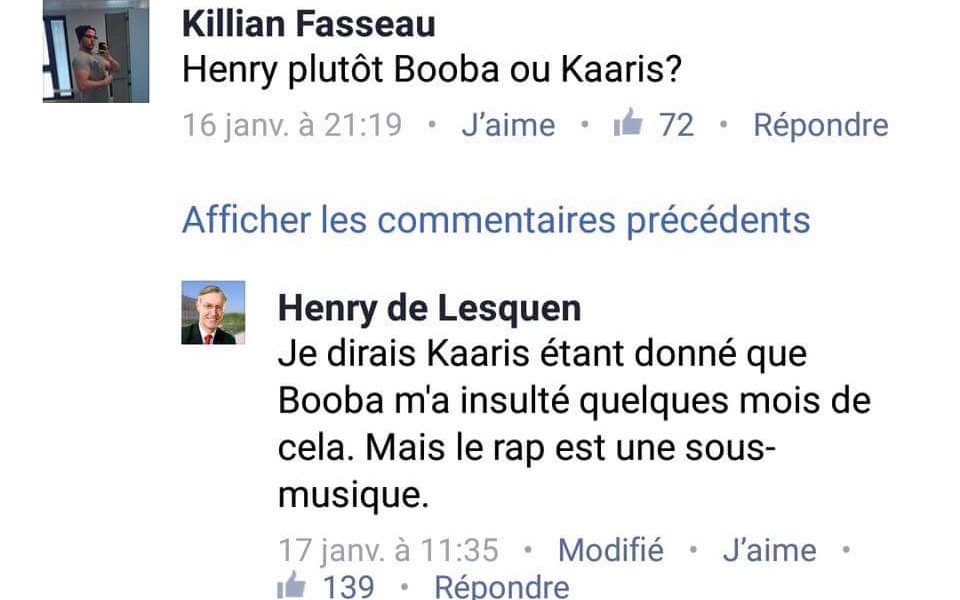Click the thumbs-up icon beside 72
This screenshot has height=600, width=960.
tap(627, 125)
